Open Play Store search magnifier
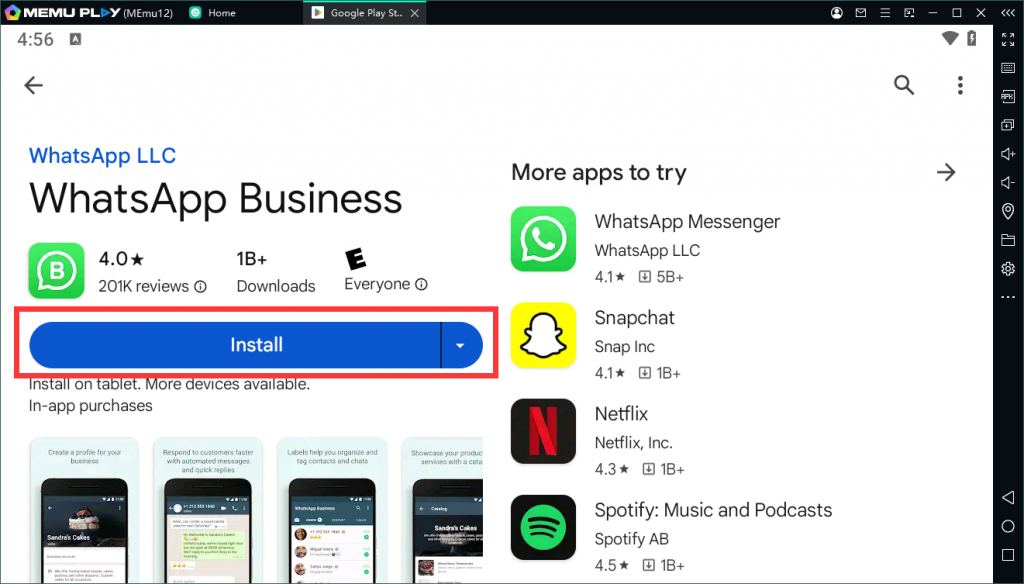Image resolution: width=1024 pixels, height=584 pixels. click(904, 85)
